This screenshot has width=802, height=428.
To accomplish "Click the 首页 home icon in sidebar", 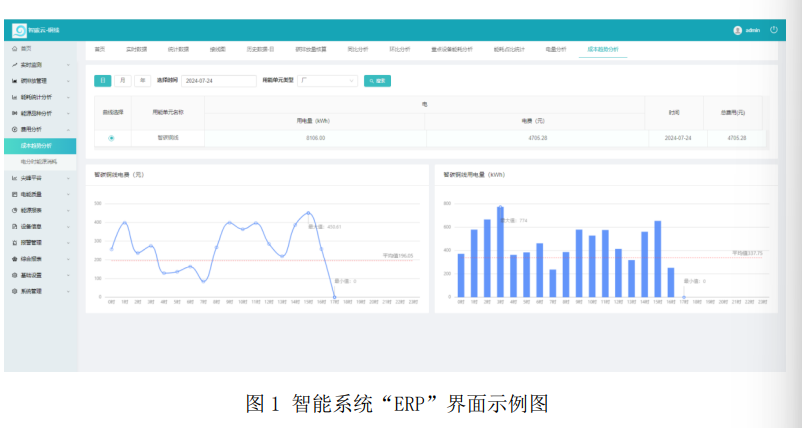I will pyautogui.click(x=14, y=48).
